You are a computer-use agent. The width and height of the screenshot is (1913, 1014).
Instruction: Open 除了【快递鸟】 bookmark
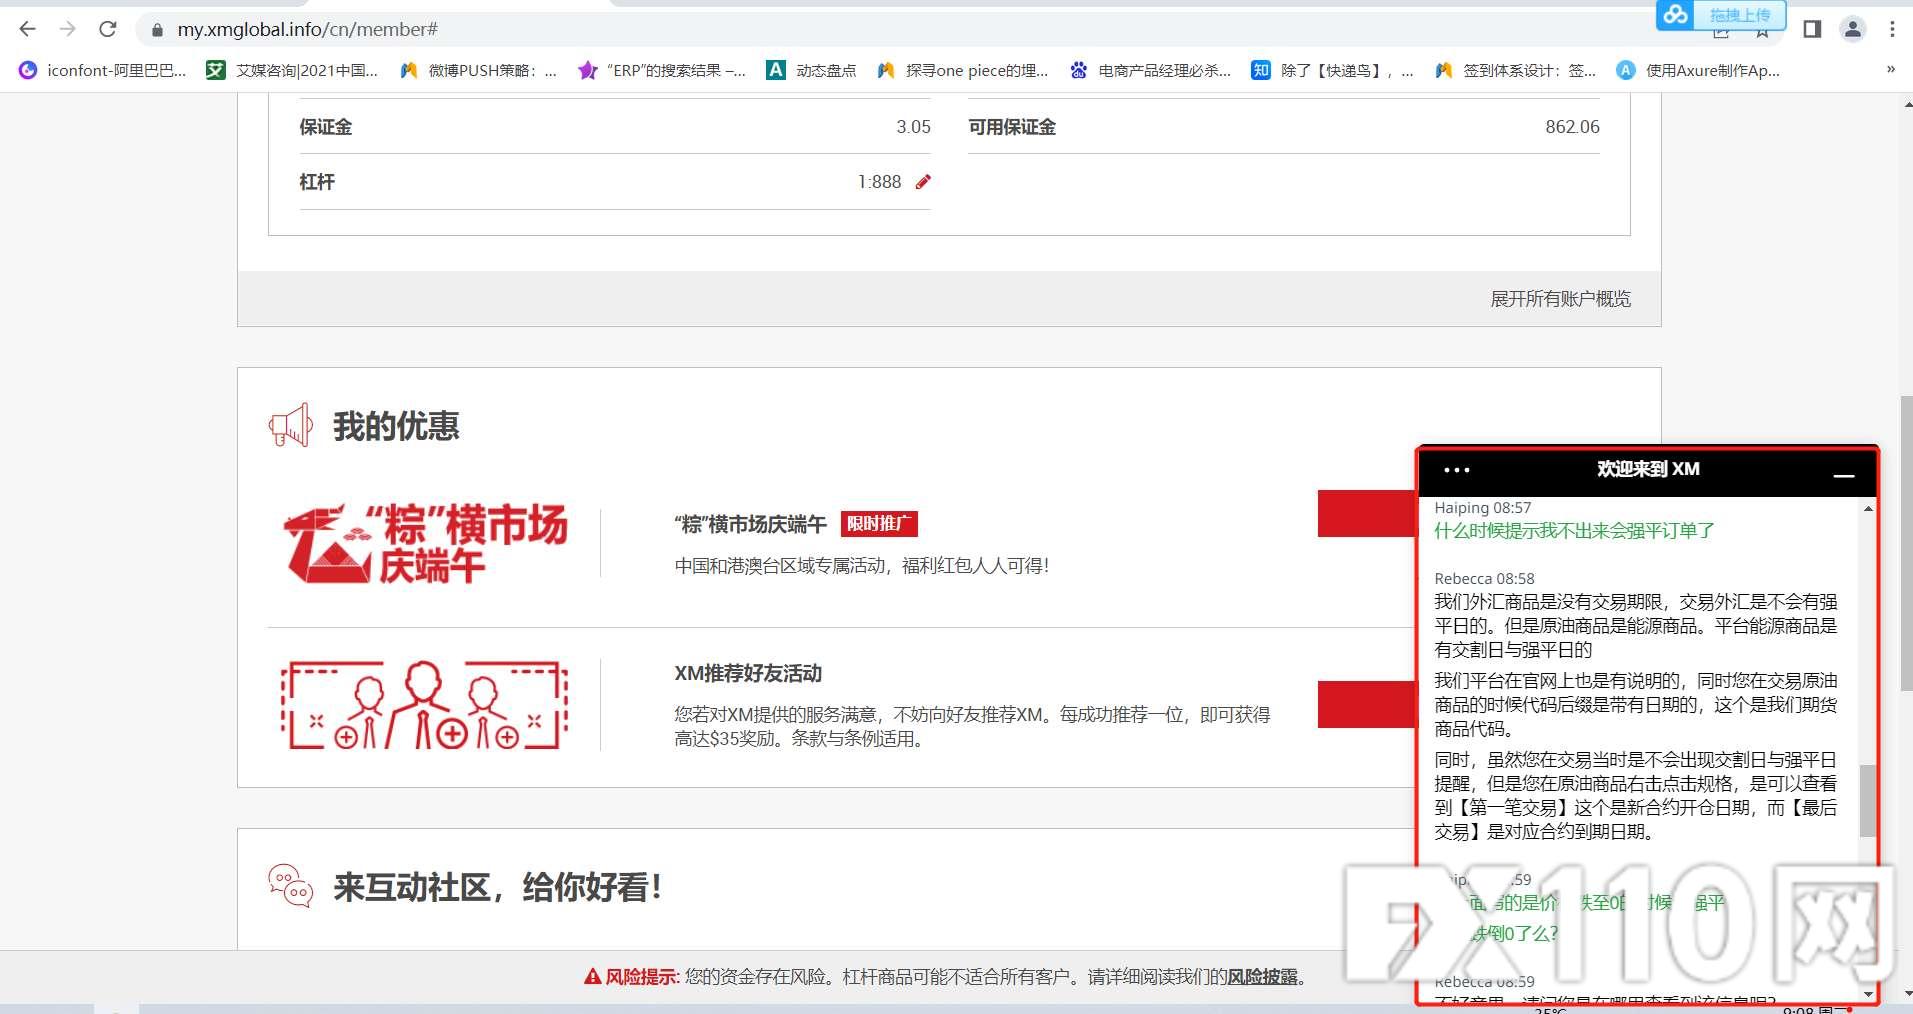pos(1333,70)
